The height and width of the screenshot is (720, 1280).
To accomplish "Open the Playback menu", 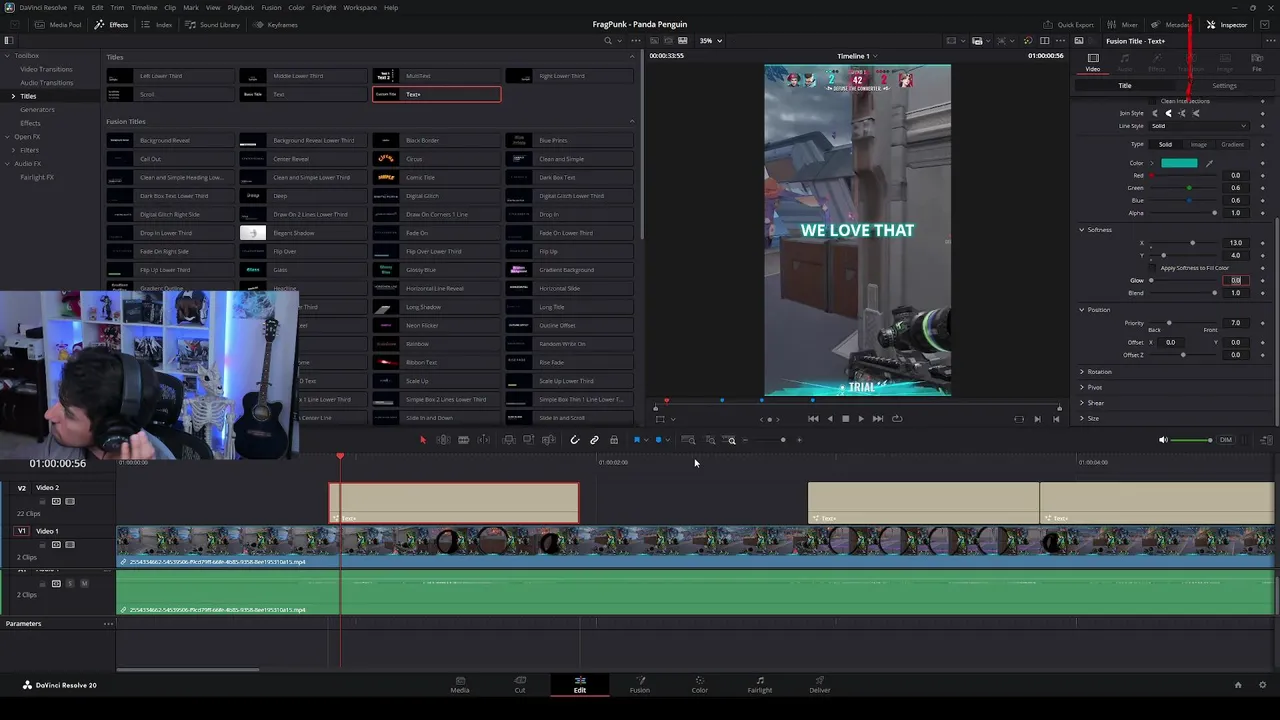I will click(x=241, y=7).
